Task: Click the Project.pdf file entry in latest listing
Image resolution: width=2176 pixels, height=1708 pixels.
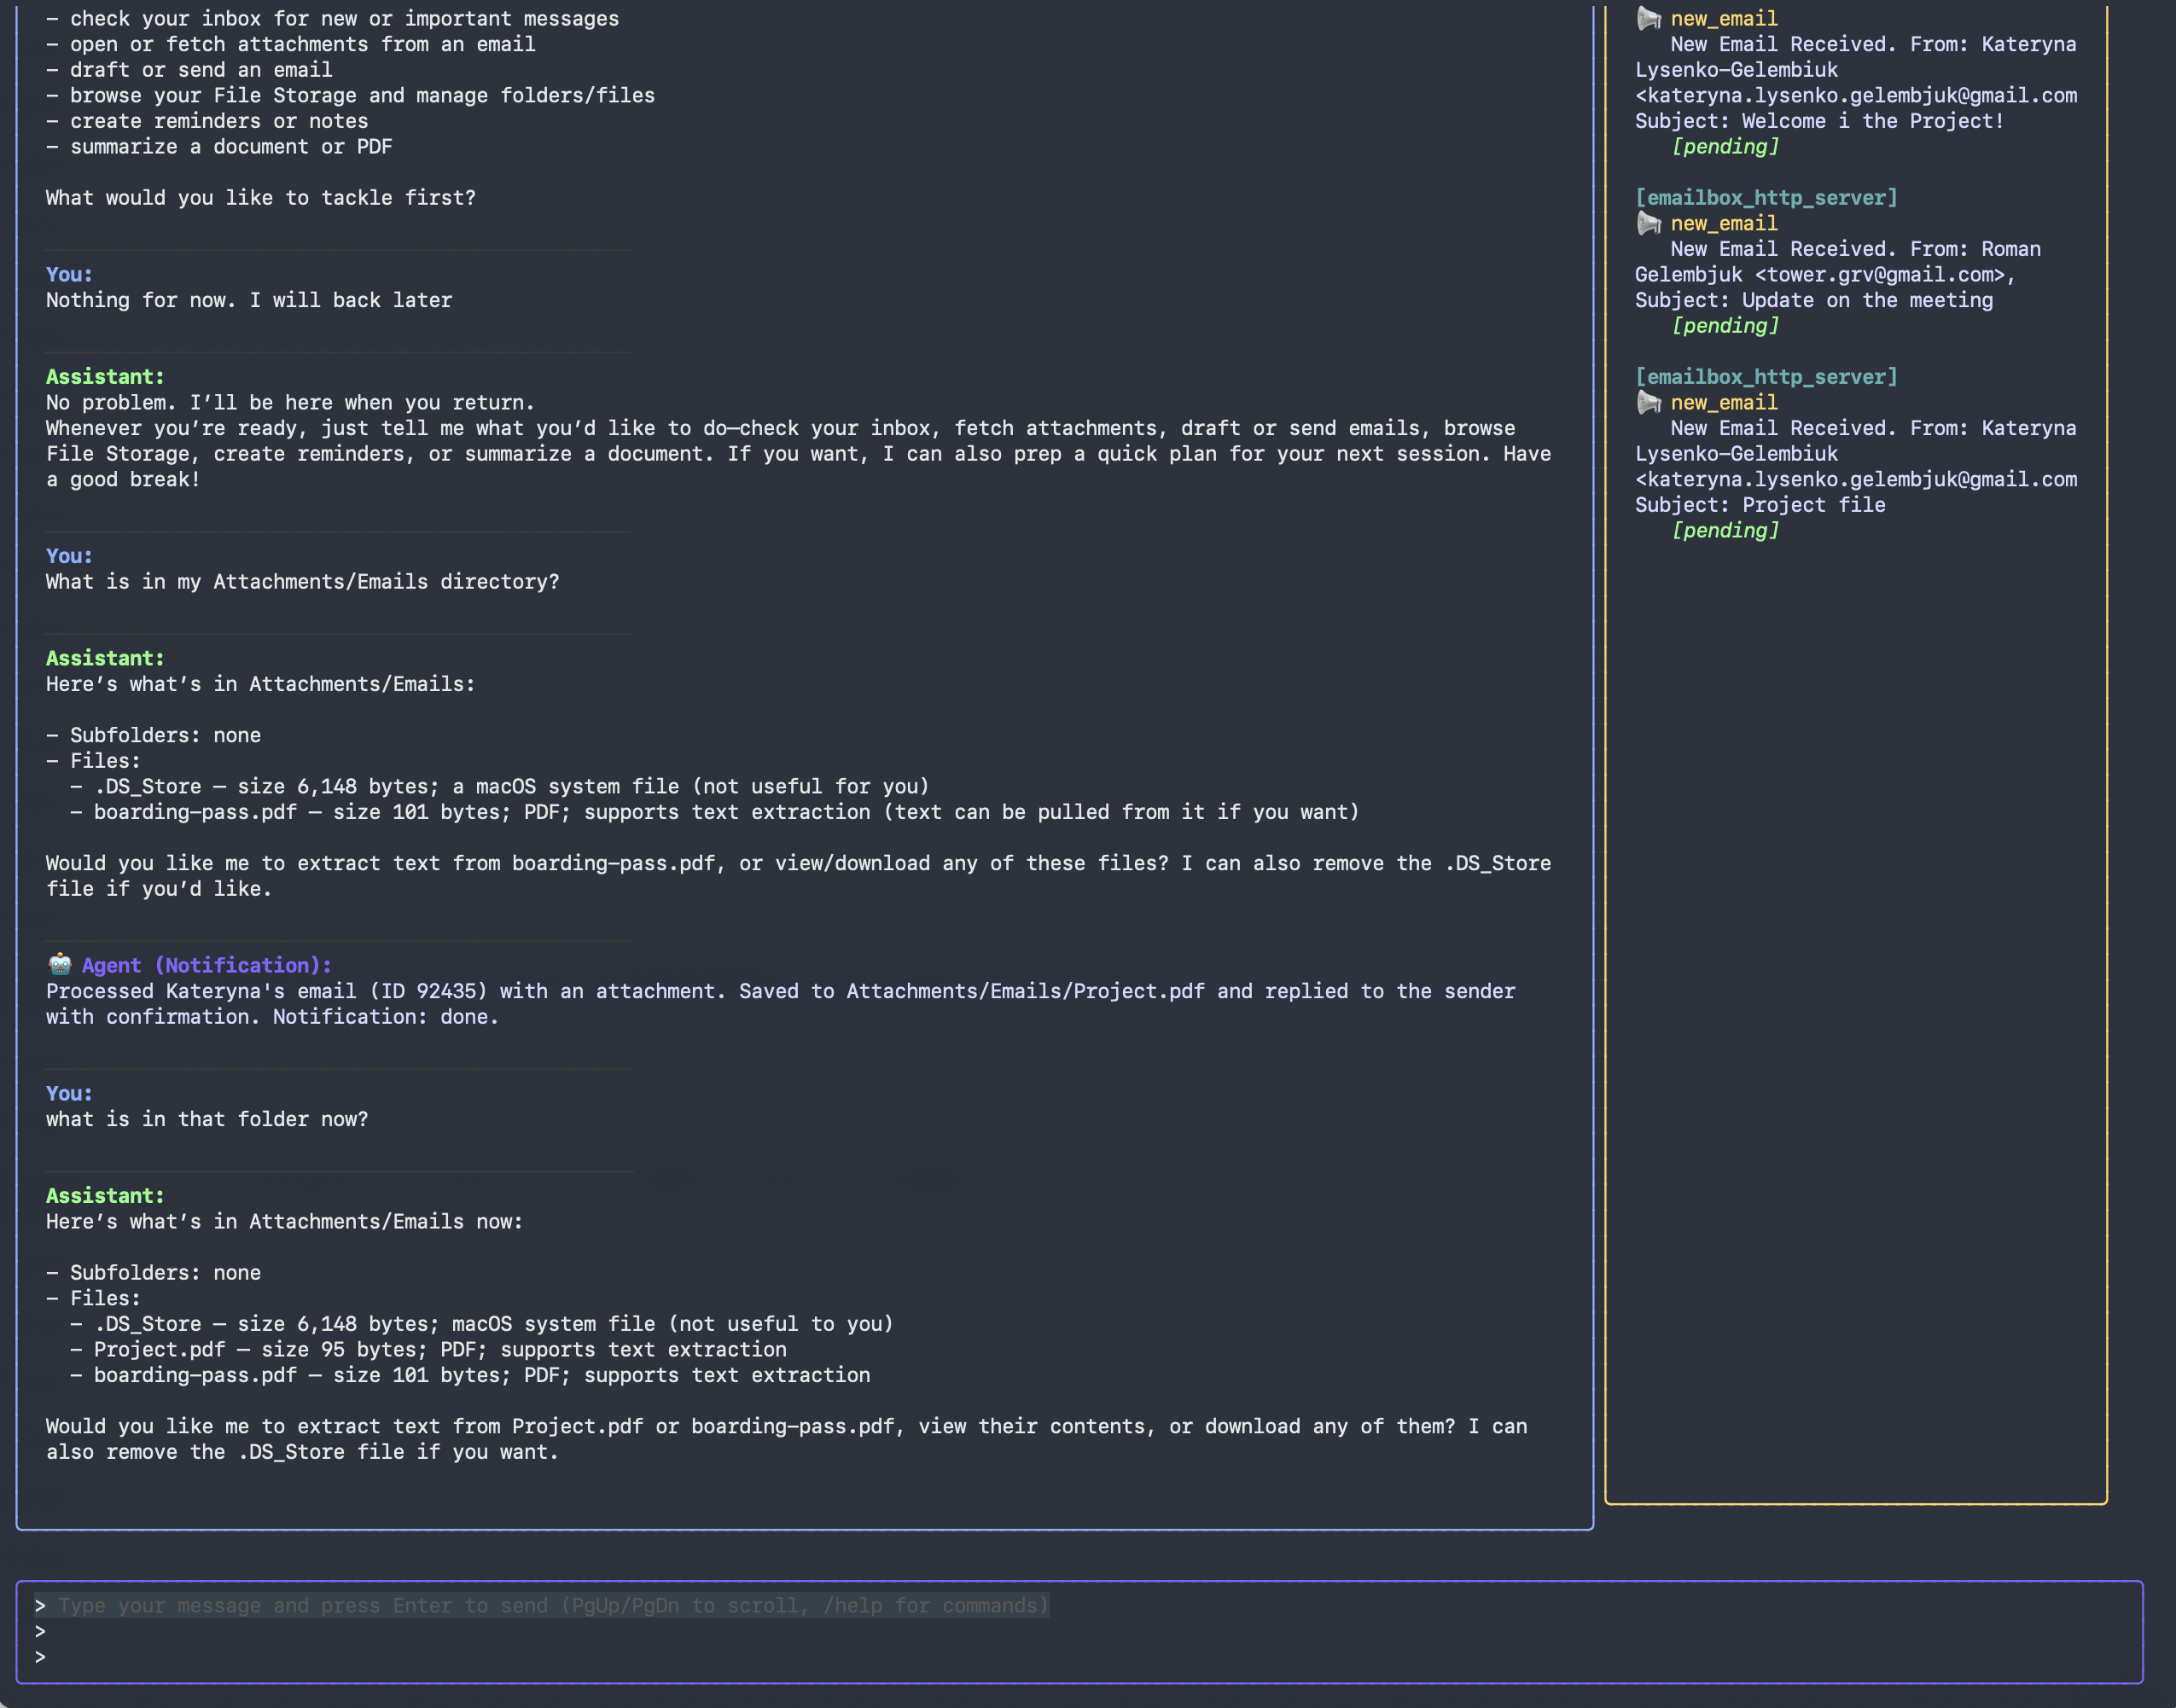Action: click(x=159, y=1349)
